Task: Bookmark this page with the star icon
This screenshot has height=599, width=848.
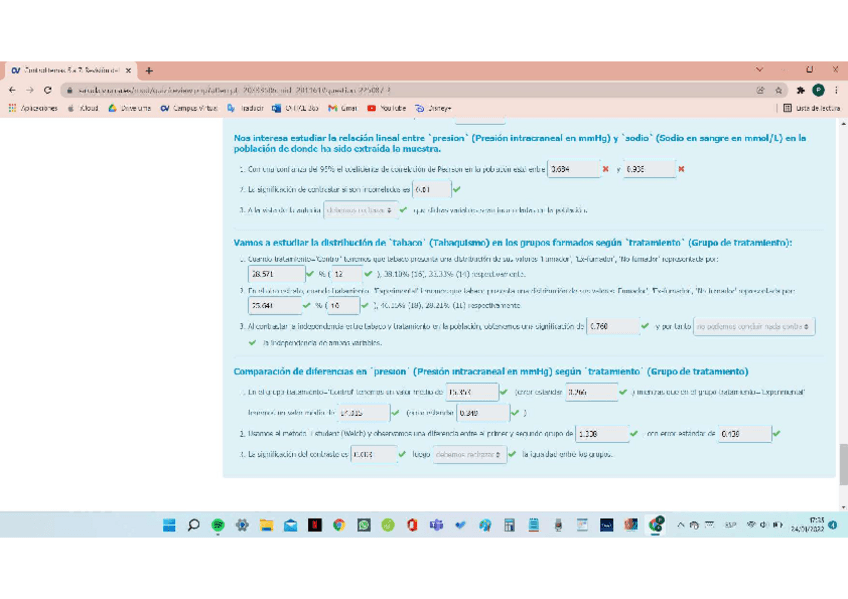Action: point(778,90)
